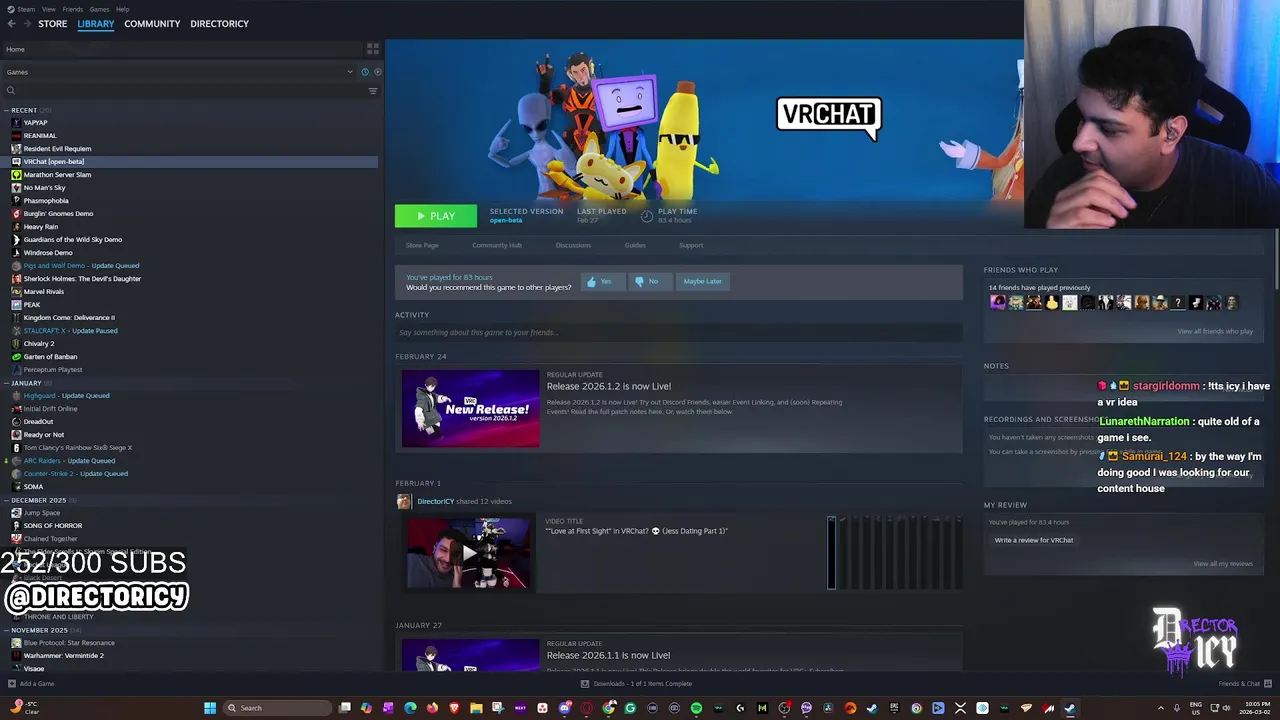This screenshot has width=1280, height=720.
Task: Open the Downloads status bar
Action: pos(636,684)
